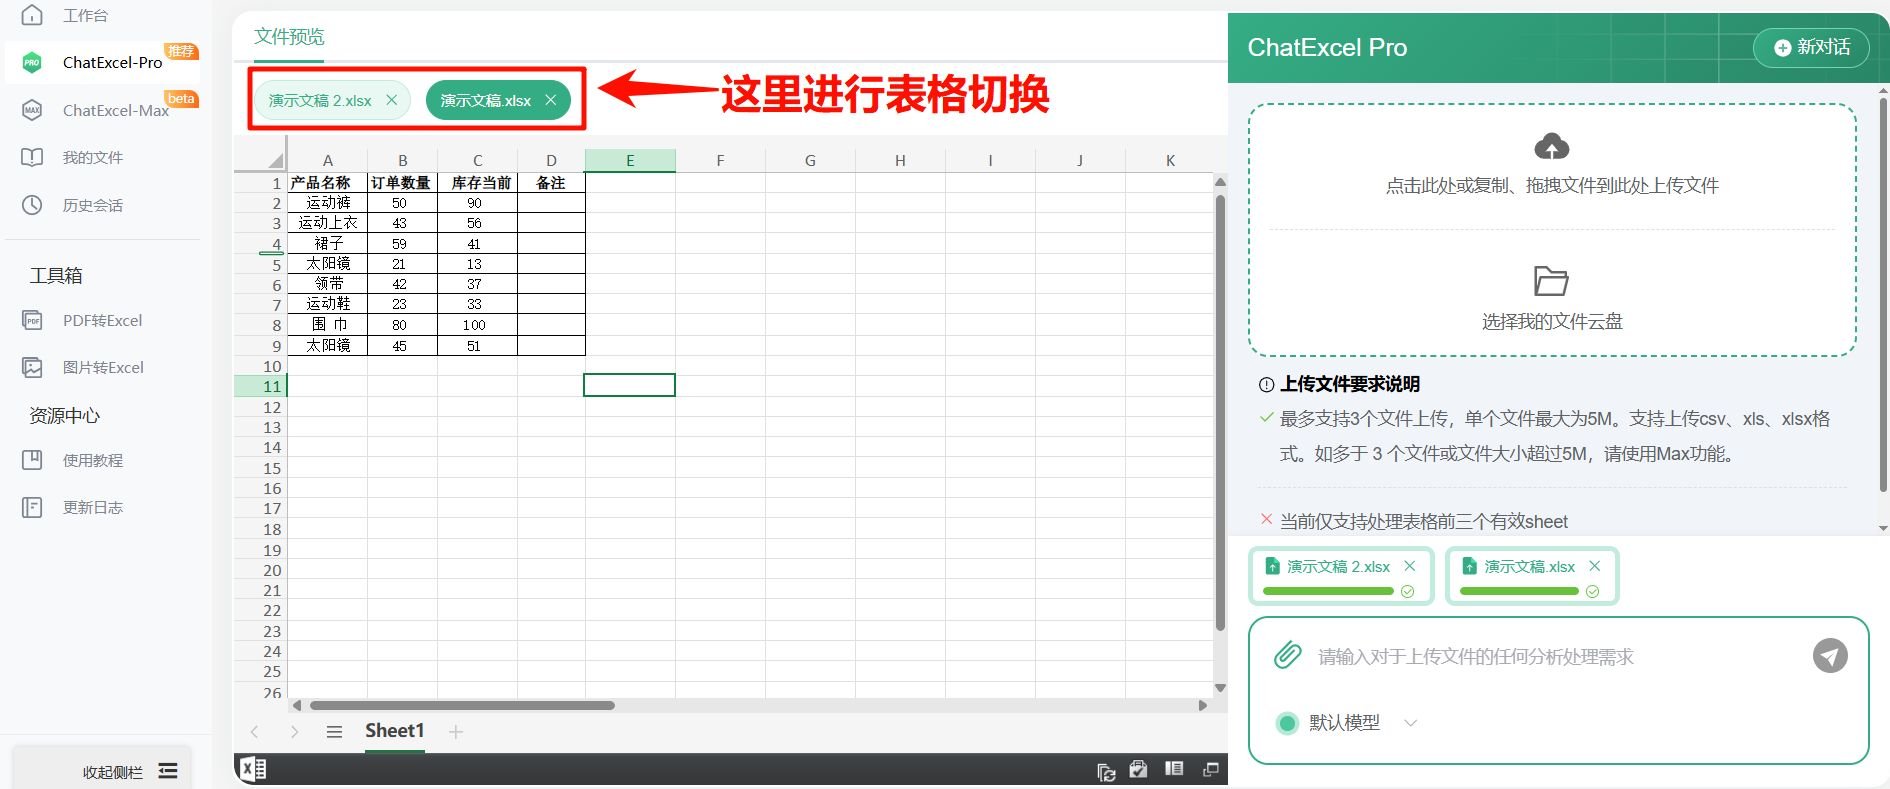Viewport: 1890px width, 789px height.
Task: Click the spreadsheet horizontal scrollbar
Action: tap(462, 705)
